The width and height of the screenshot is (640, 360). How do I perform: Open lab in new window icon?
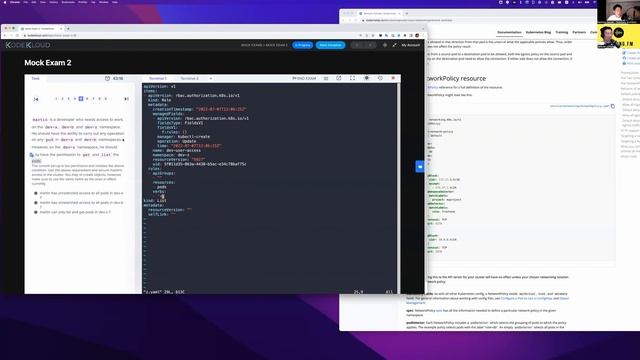click(339, 78)
